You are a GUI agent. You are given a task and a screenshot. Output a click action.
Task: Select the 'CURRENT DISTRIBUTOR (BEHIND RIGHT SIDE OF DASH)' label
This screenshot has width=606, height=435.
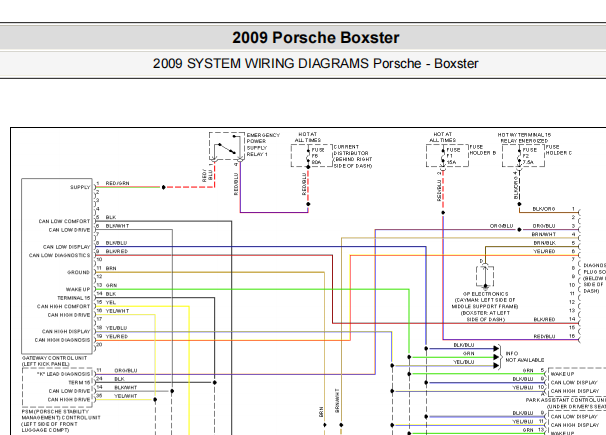(x=353, y=156)
